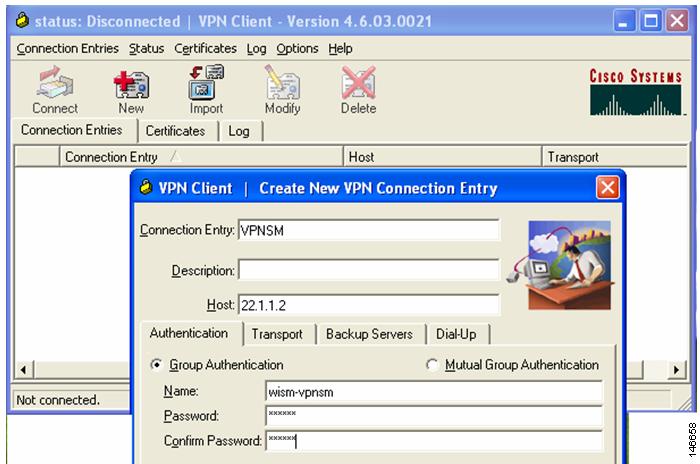Sort by Connection Entry column header

[x=201, y=157]
